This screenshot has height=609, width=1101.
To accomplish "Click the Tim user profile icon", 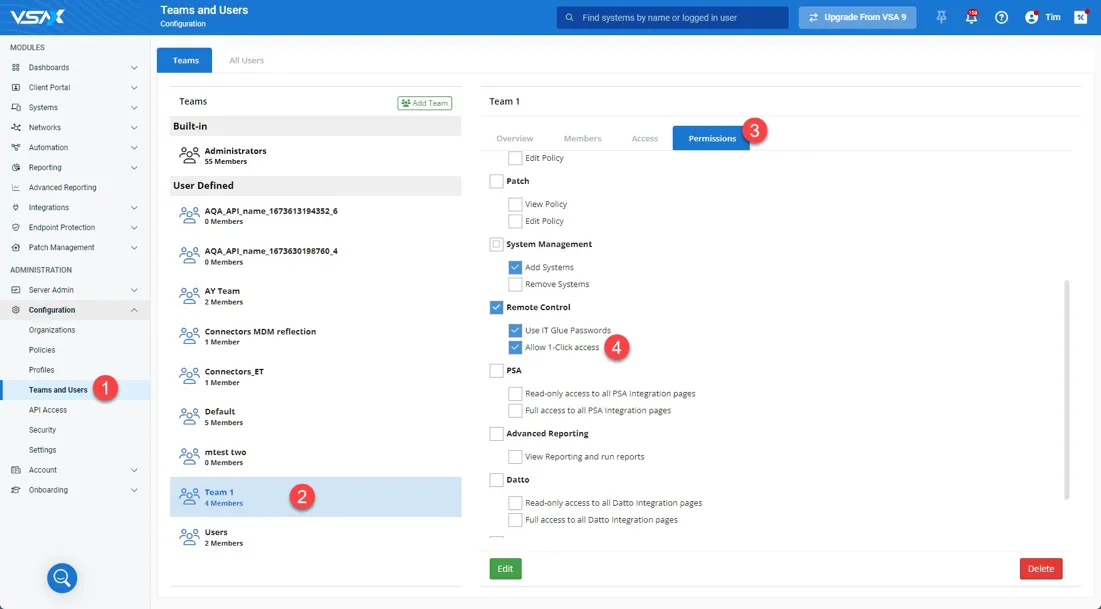I will tap(1032, 18).
